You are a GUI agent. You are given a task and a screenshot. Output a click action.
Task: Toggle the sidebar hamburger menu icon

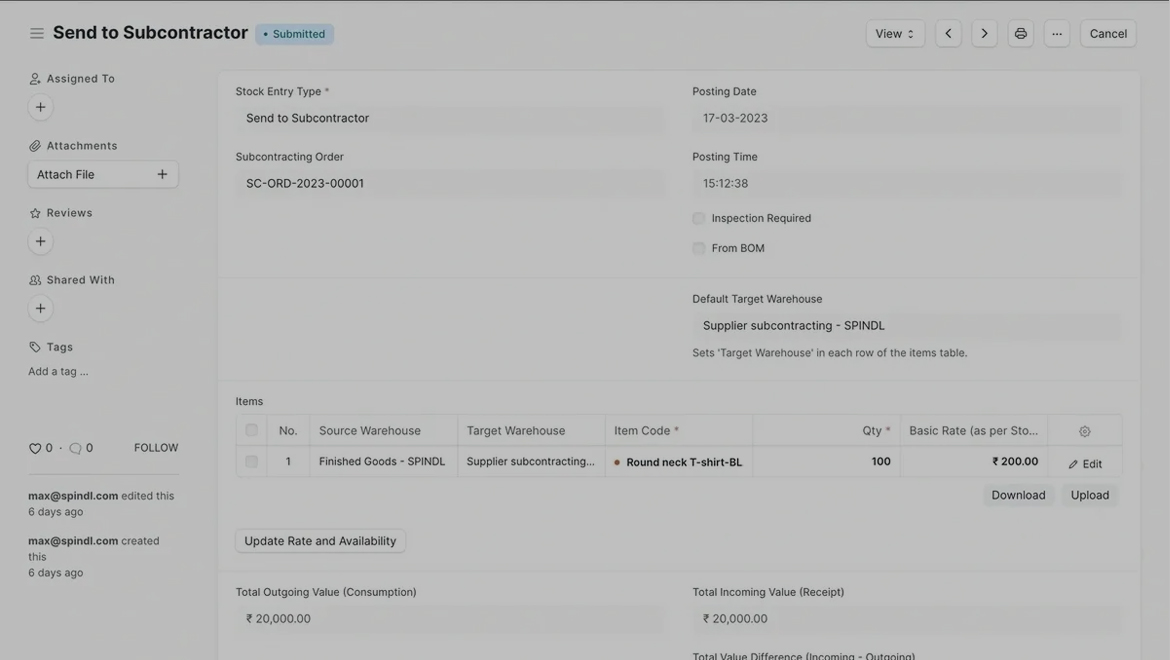37,33
